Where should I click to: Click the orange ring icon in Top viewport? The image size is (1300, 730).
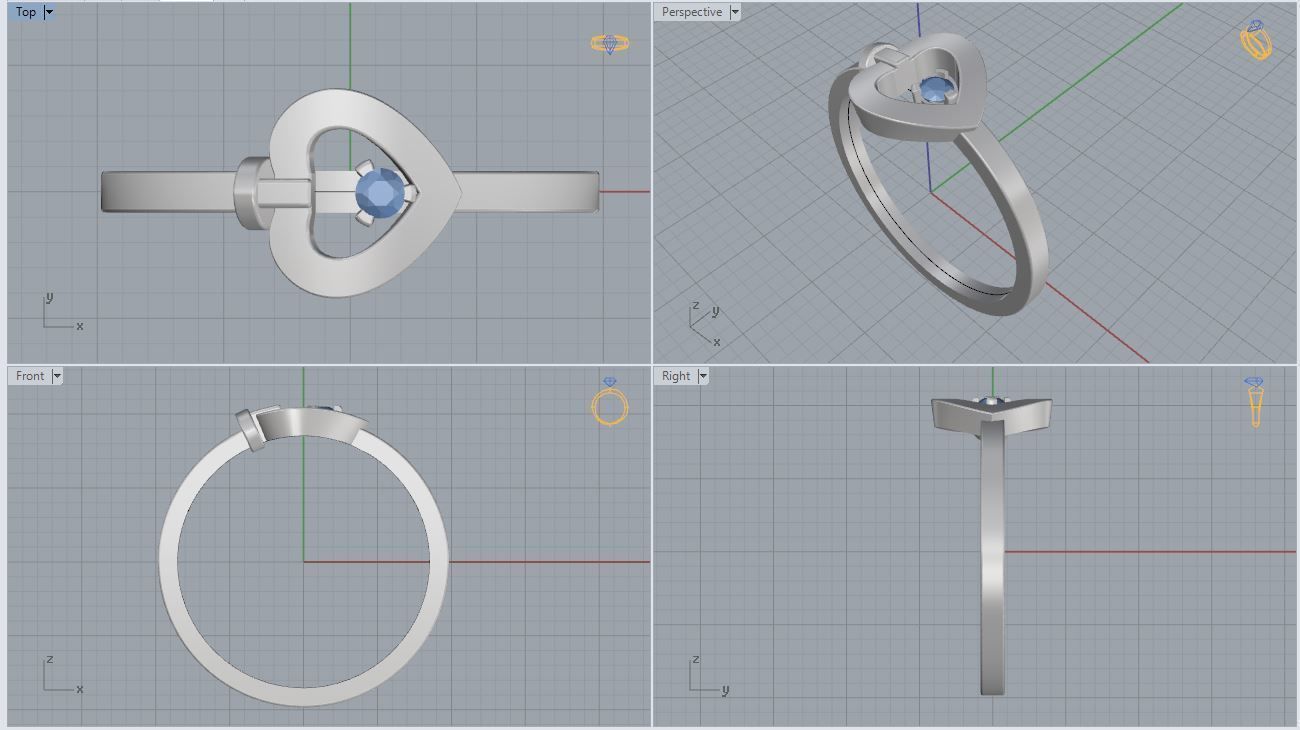click(609, 43)
